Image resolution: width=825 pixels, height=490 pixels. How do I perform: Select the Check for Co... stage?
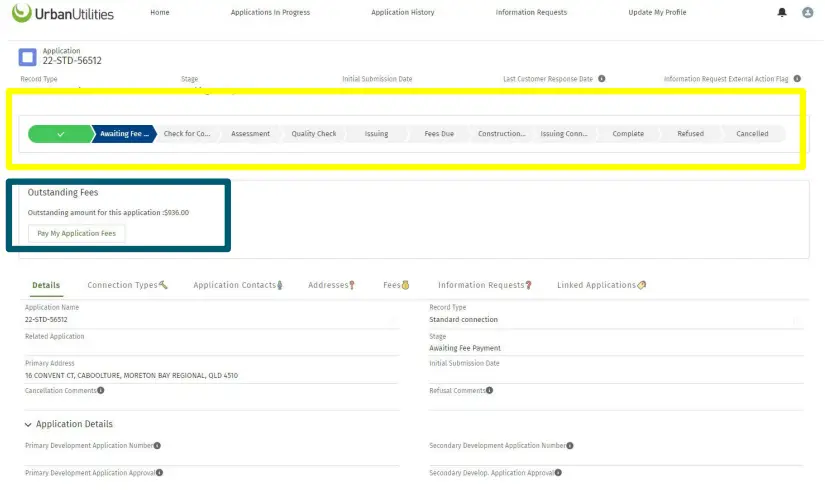tap(187, 134)
